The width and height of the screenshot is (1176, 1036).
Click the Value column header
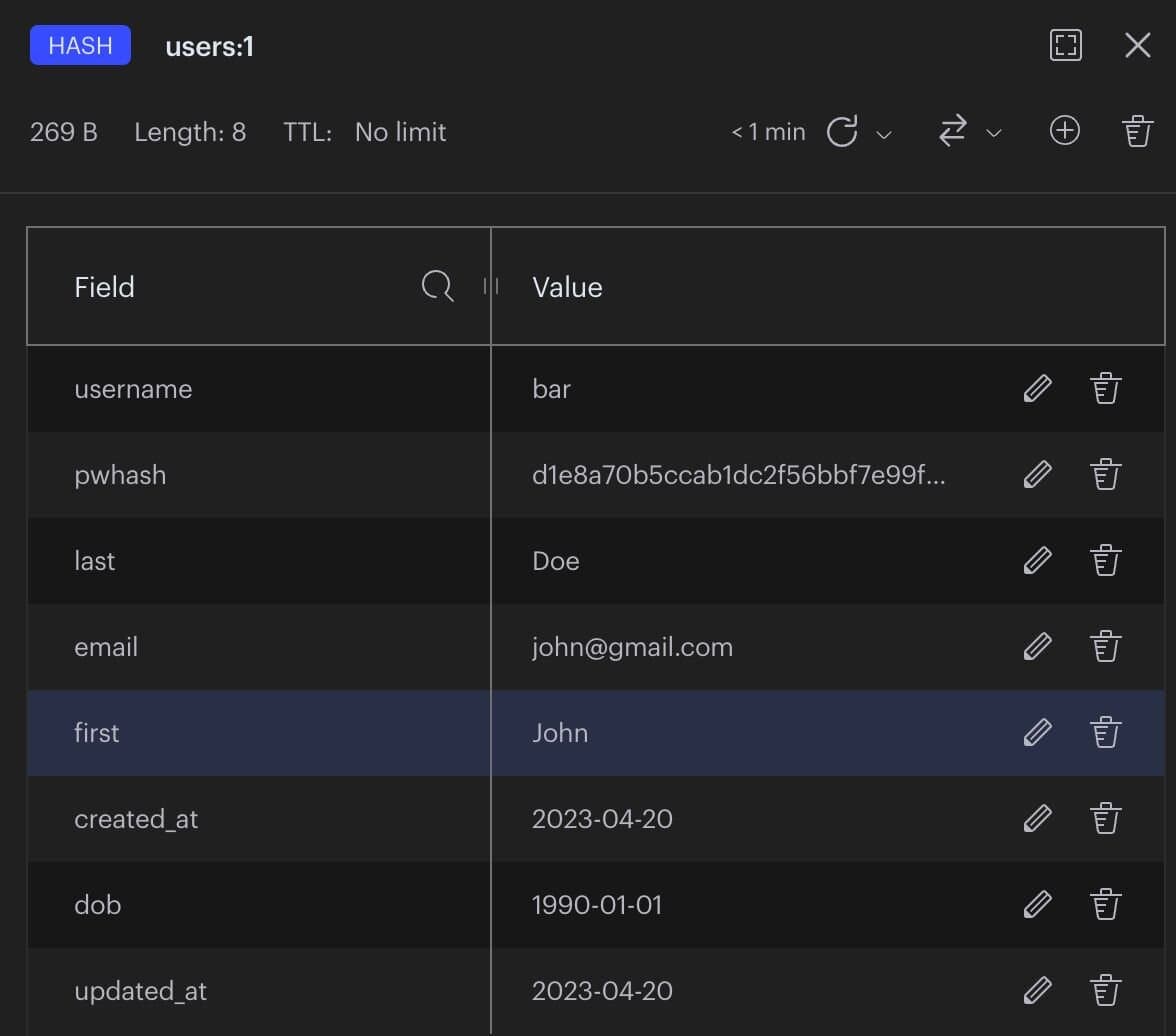coord(567,287)
